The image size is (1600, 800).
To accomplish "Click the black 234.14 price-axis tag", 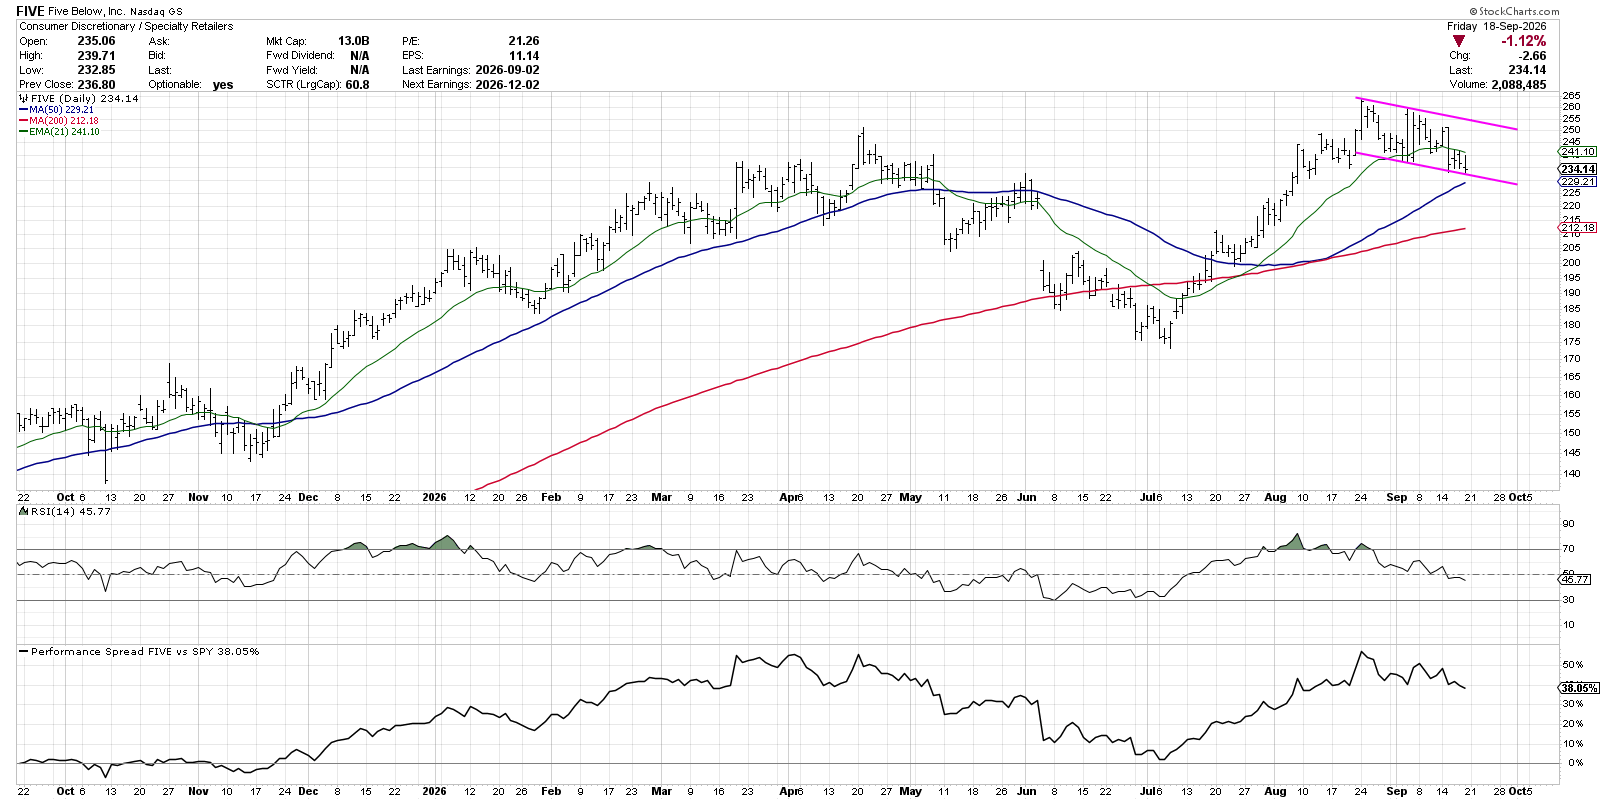I will 1579,170.
